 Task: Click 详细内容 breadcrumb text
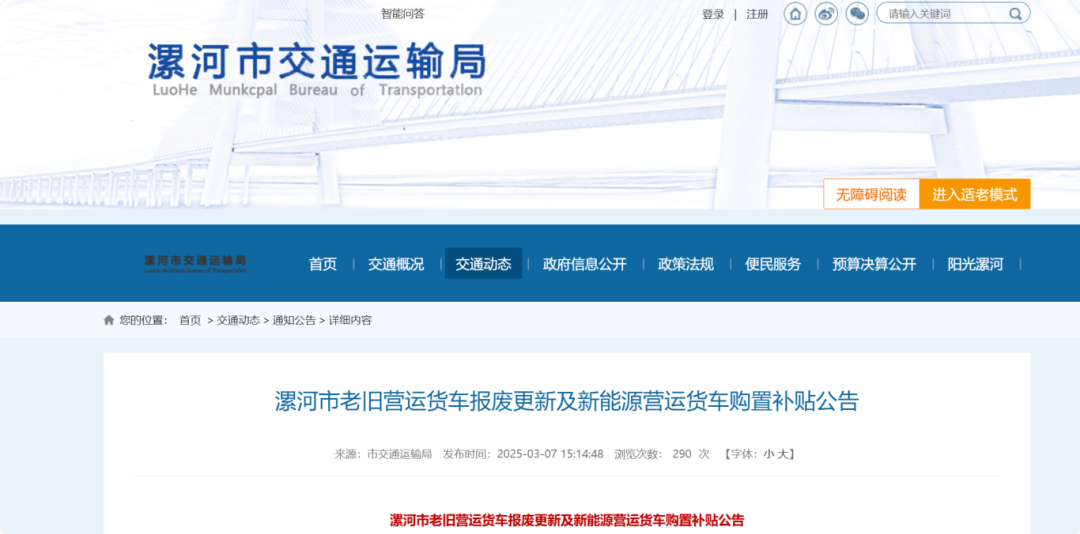(350, 320)
